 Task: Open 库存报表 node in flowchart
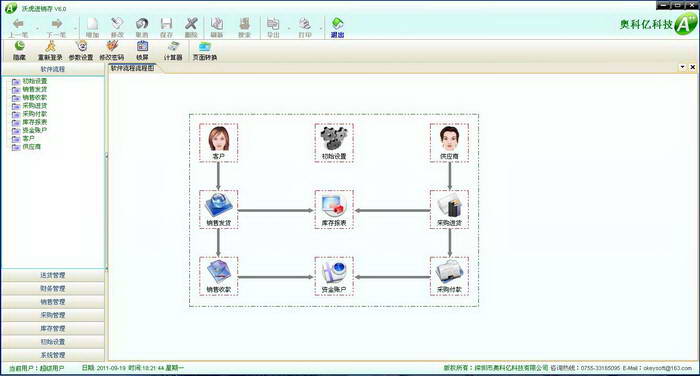tap(334, 209)
